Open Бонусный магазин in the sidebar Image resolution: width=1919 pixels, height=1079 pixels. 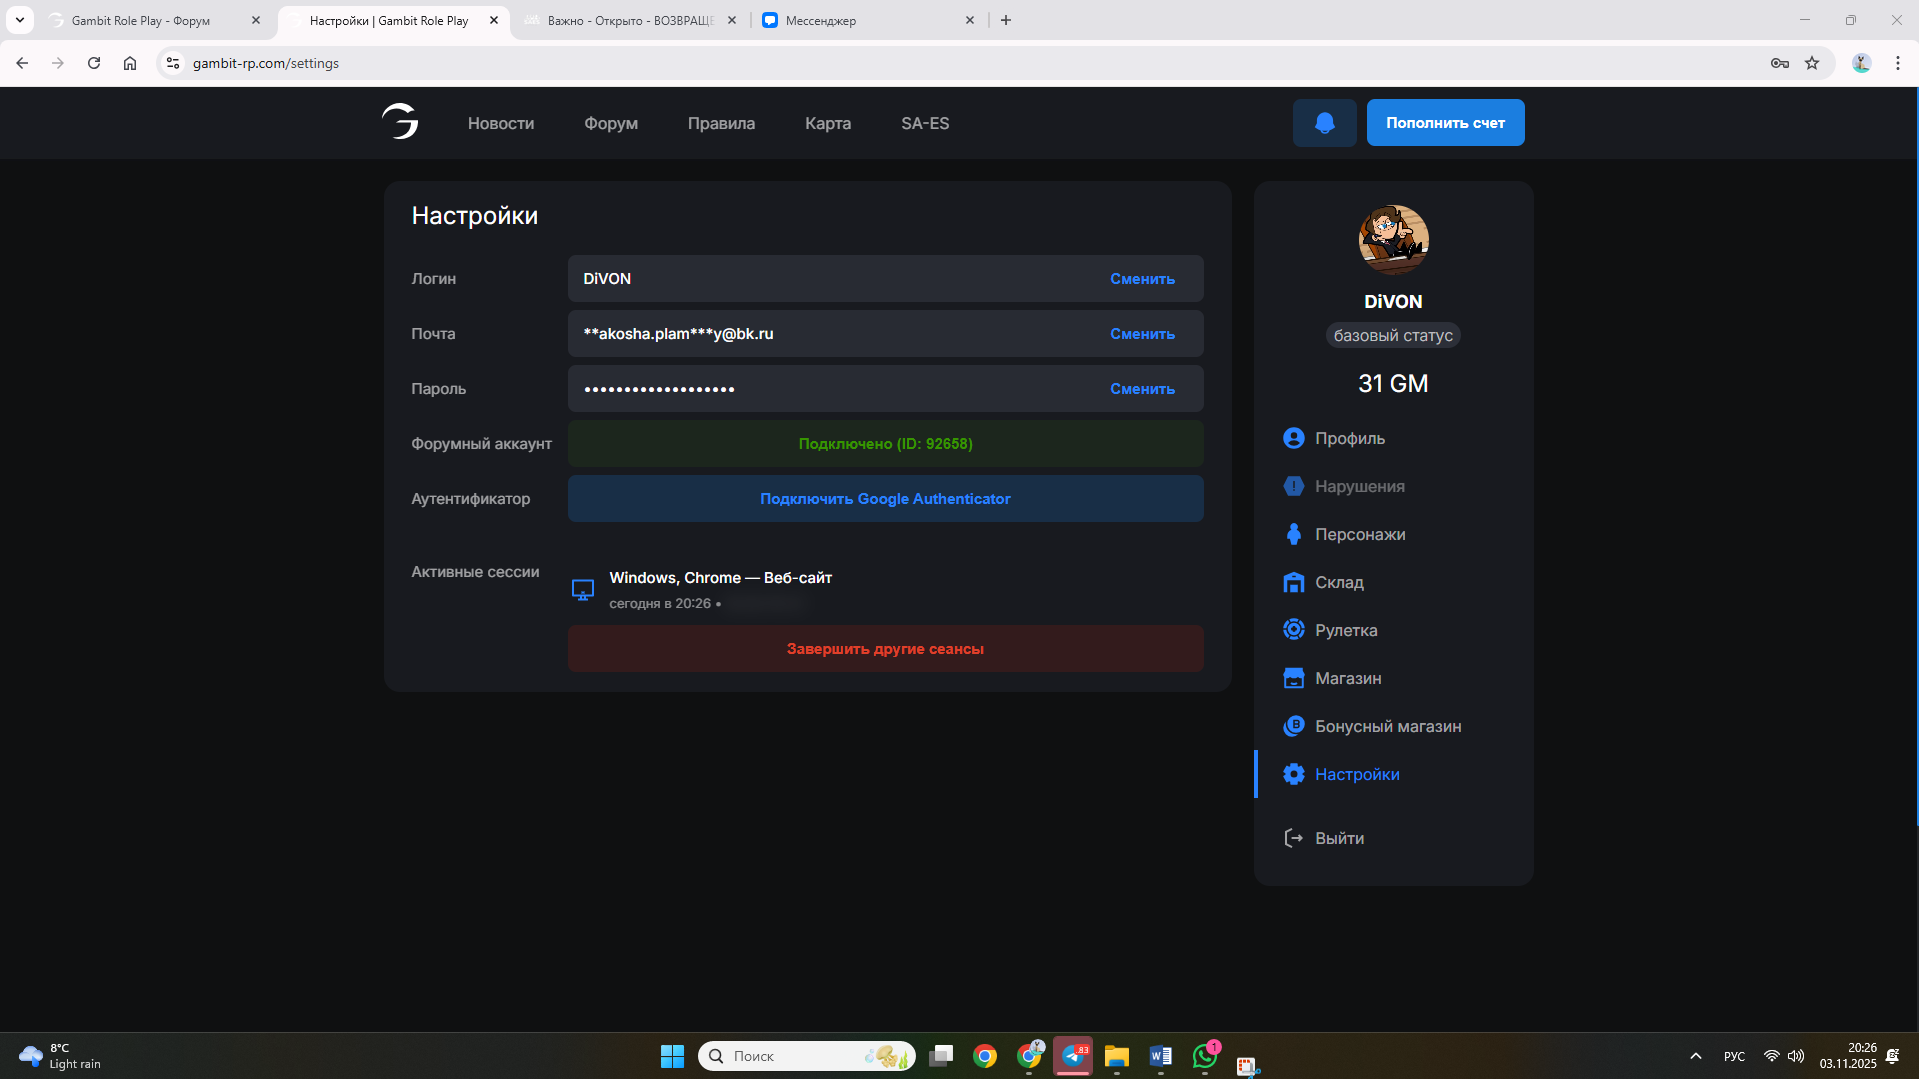[x=1387, y=726]
